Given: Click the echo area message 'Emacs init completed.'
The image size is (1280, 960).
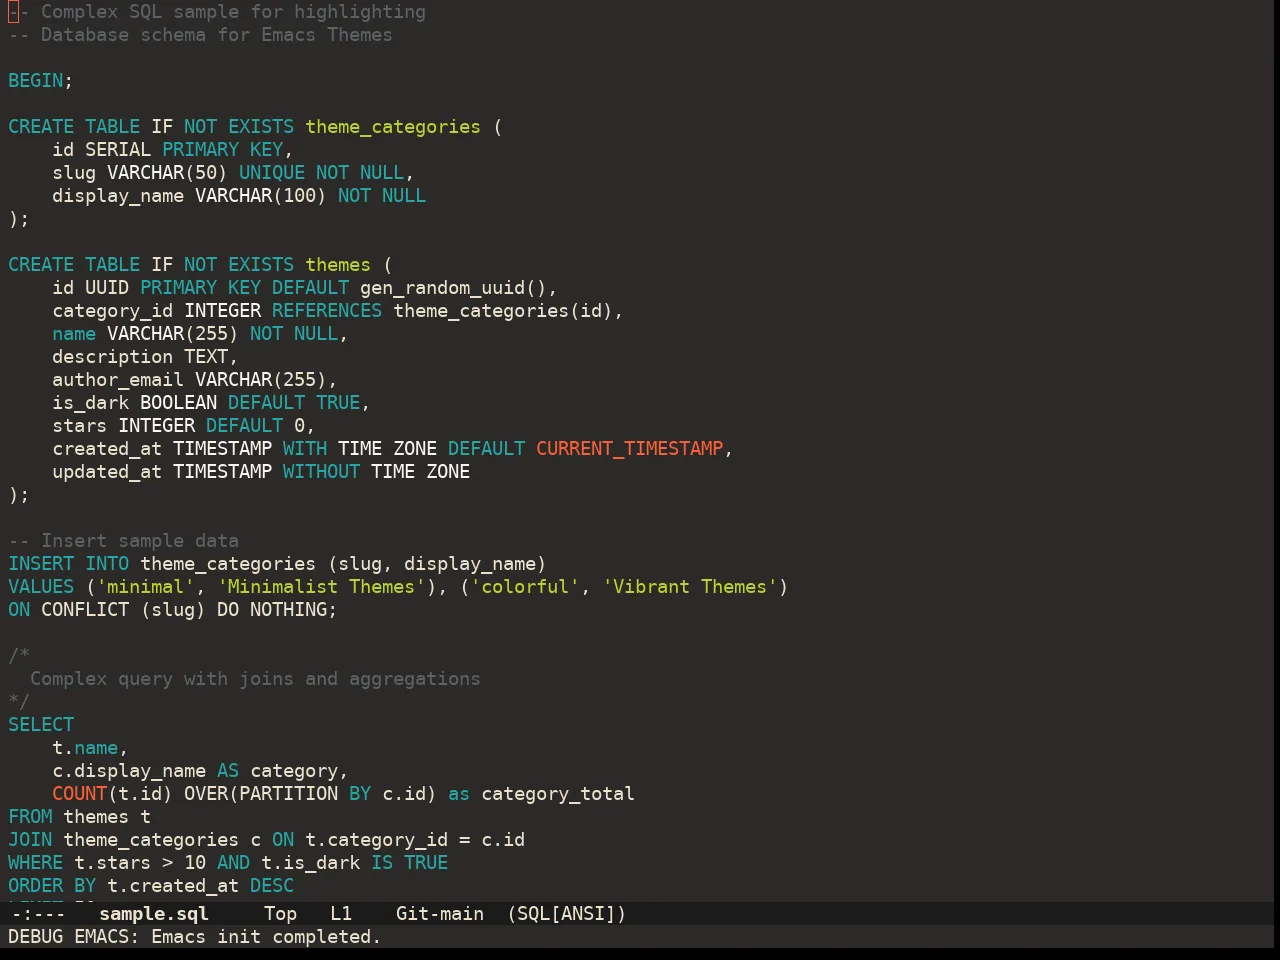Looking at the screenshot, I should tap(266, 937).
